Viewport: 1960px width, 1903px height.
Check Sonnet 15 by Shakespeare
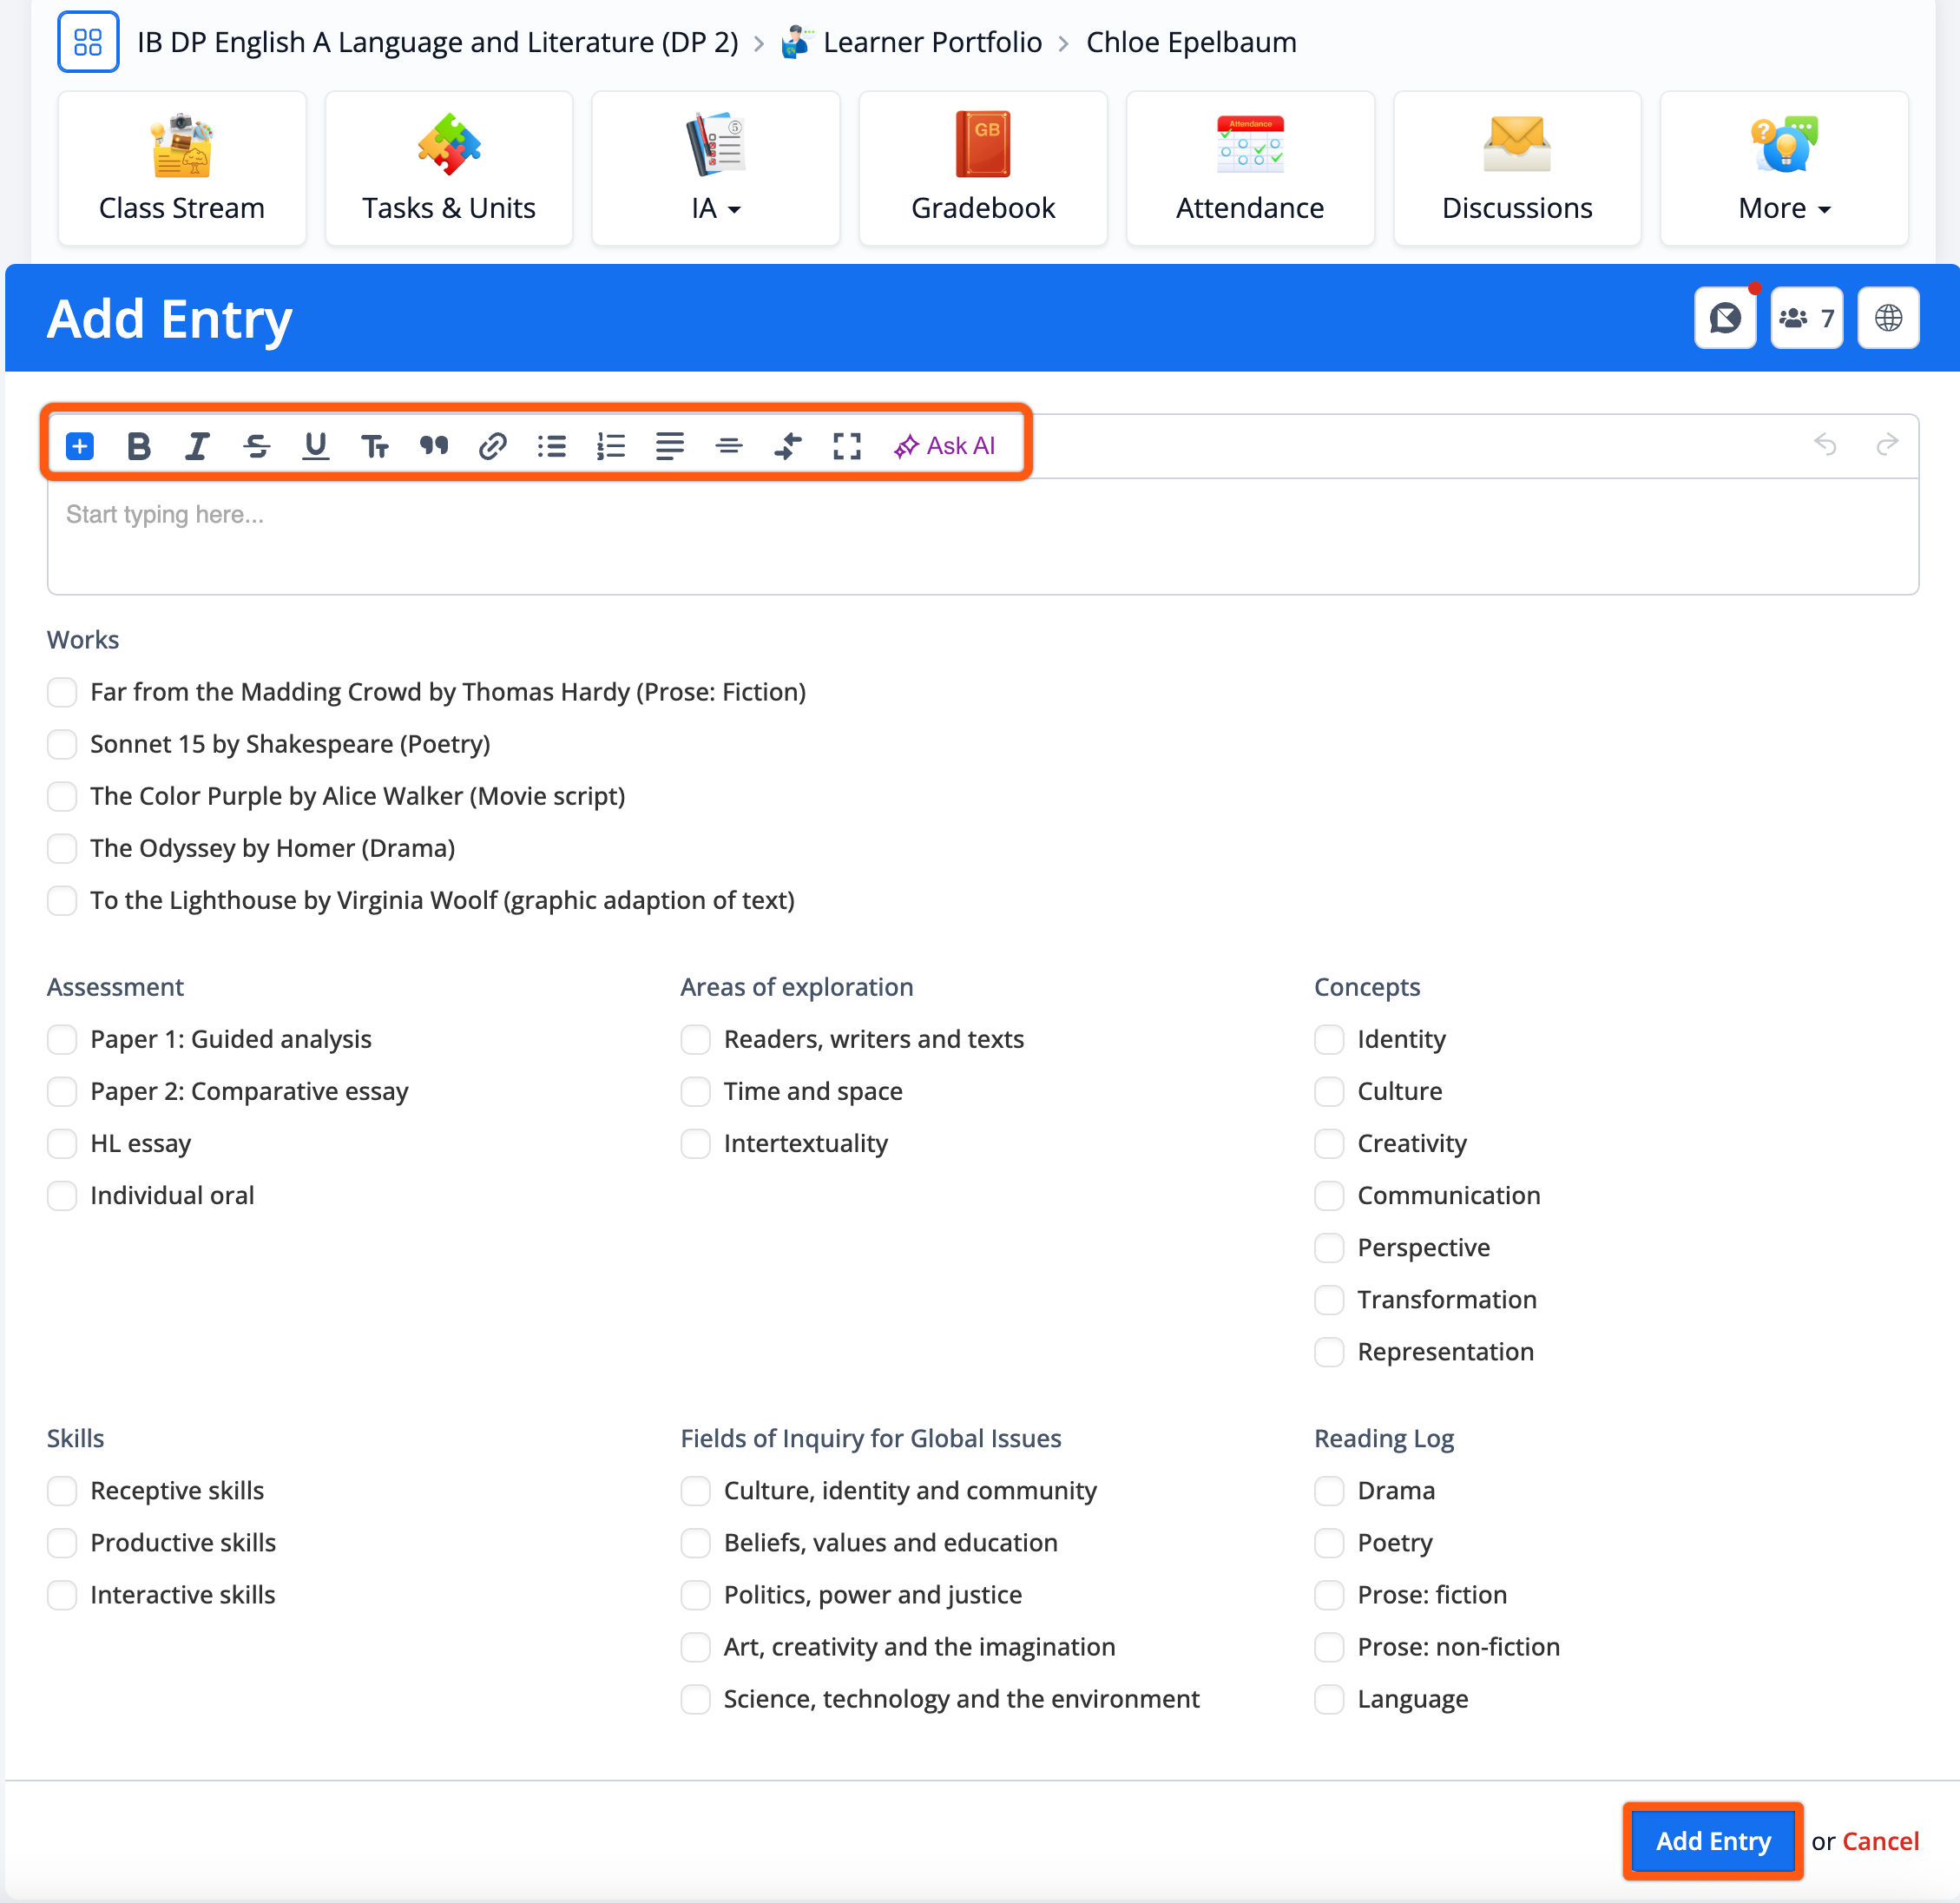(x=62, y=744)
